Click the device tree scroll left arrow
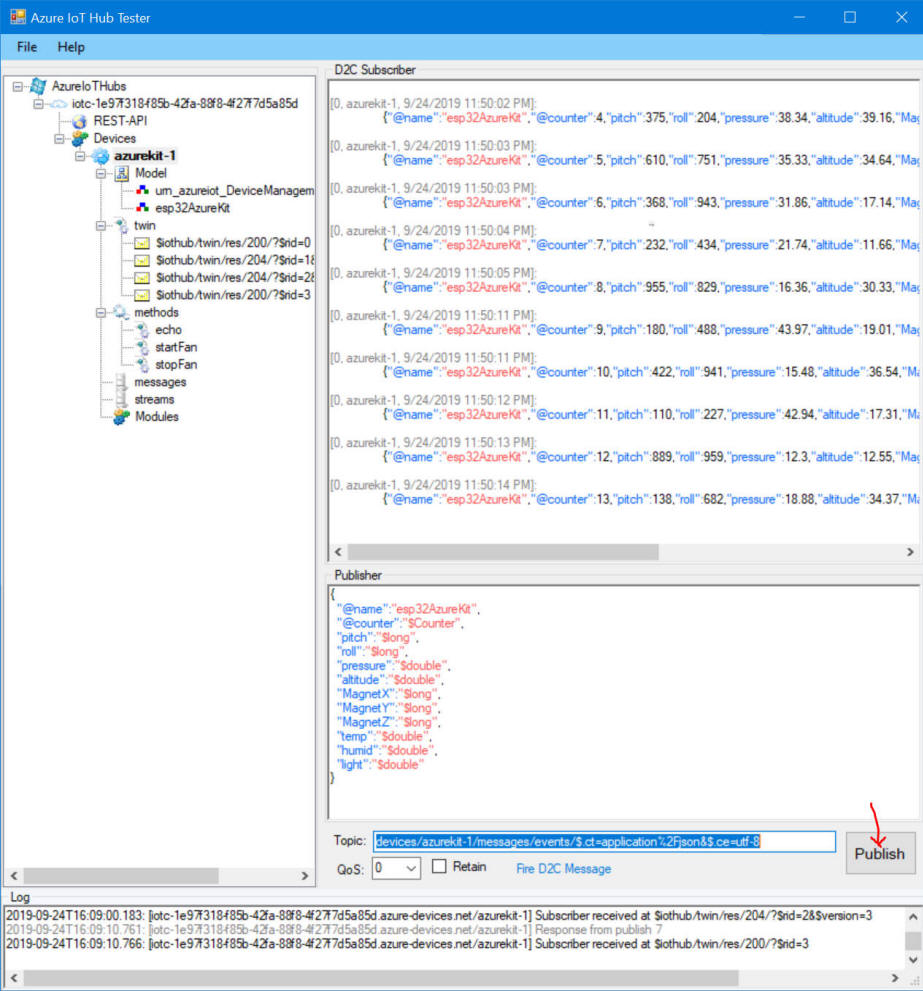This screenshot has height=991, width=923. click(x=14, y=876)
